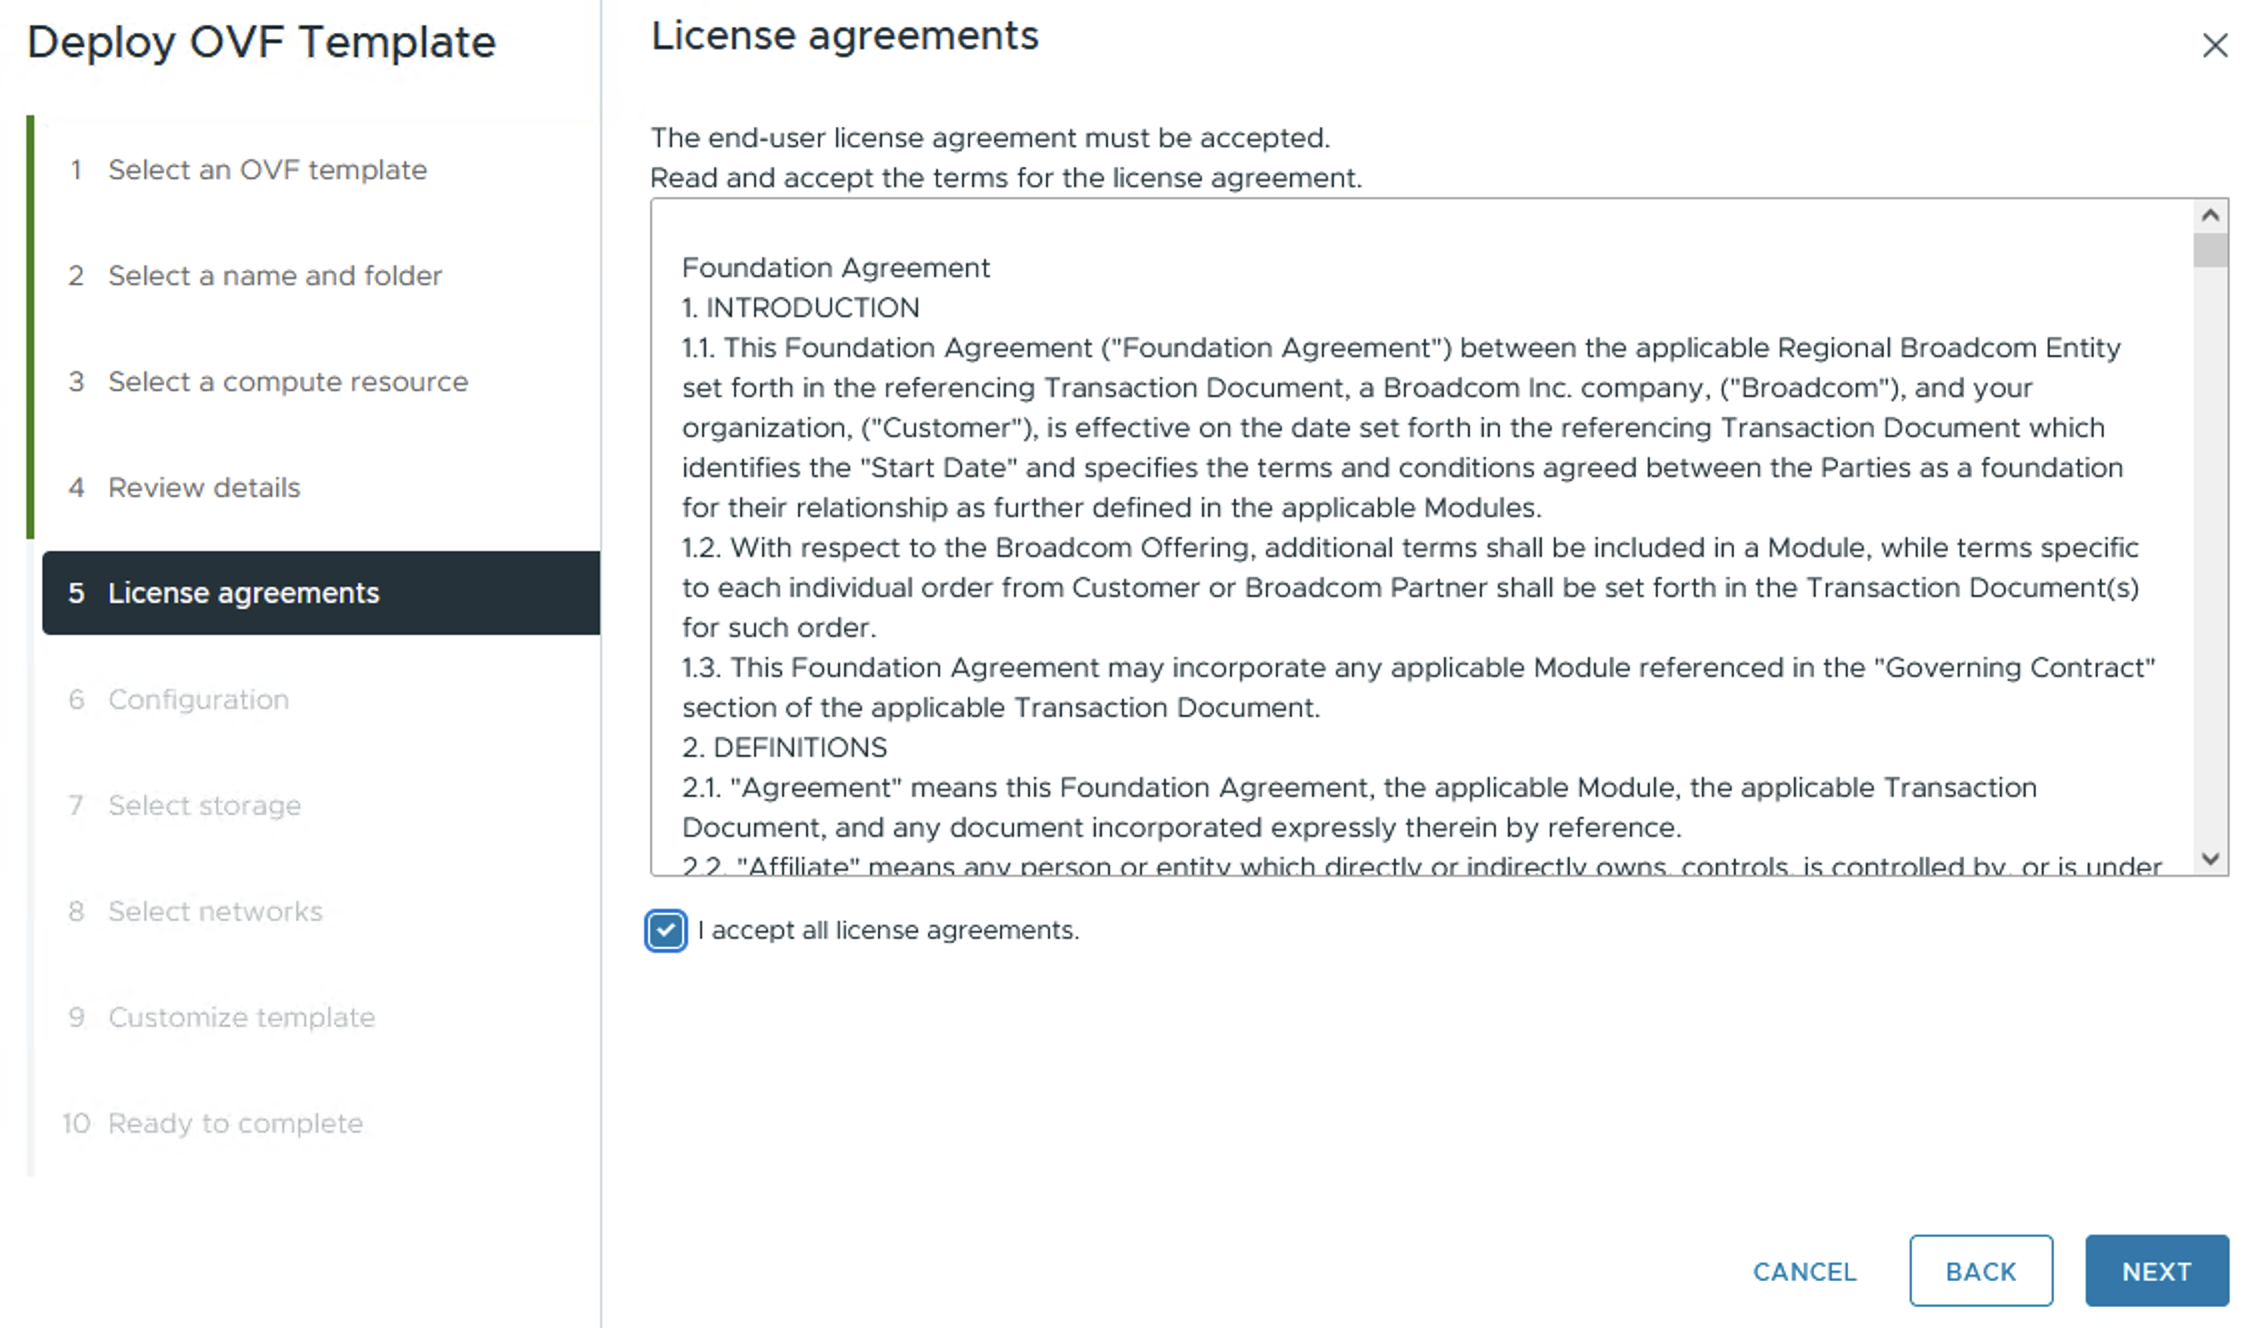Cancel the OVF deployment wizard
The height and width of the screenshot is (1328, 2258).
(x=1804, y=1271)
